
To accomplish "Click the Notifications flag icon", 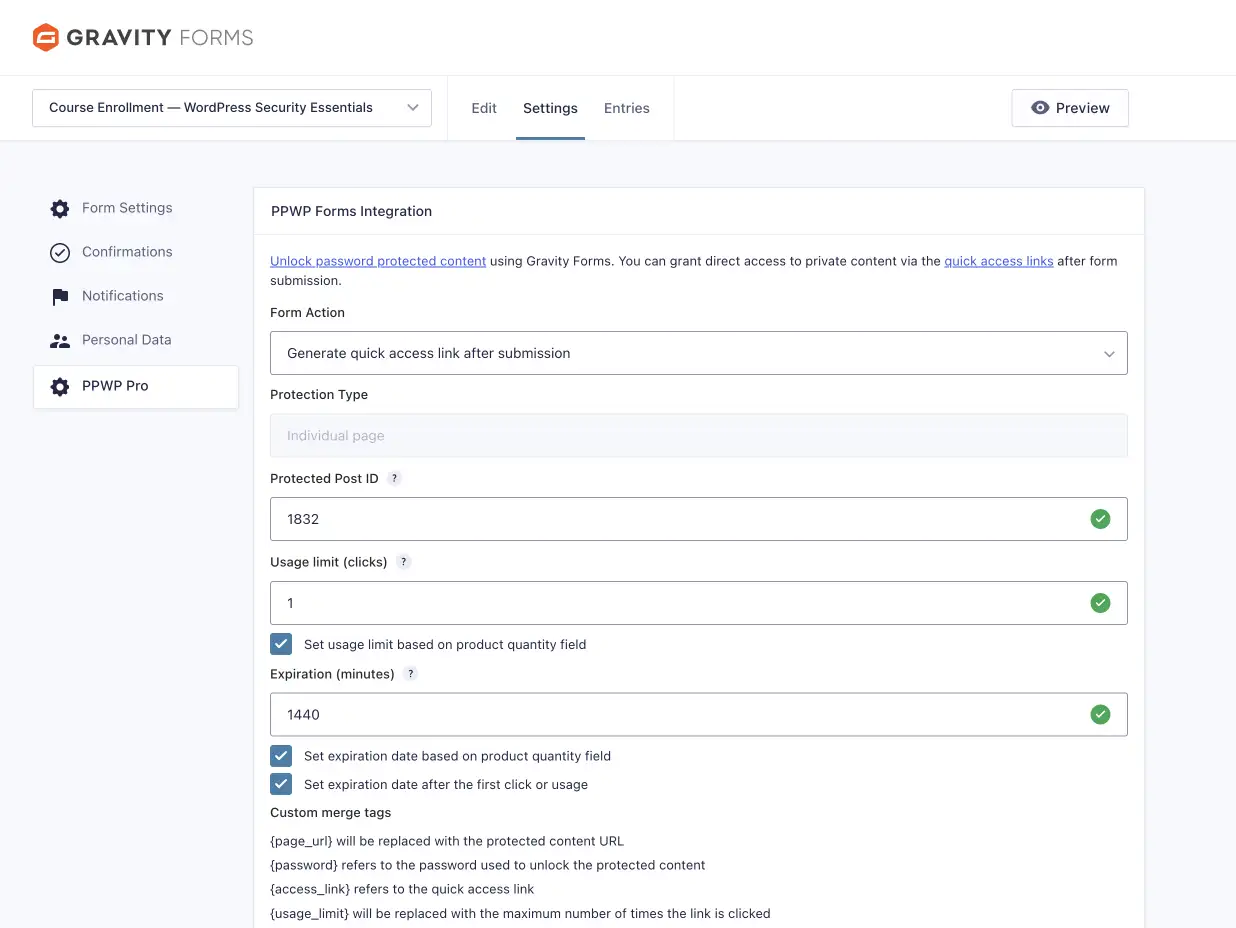I will point(60,297).
